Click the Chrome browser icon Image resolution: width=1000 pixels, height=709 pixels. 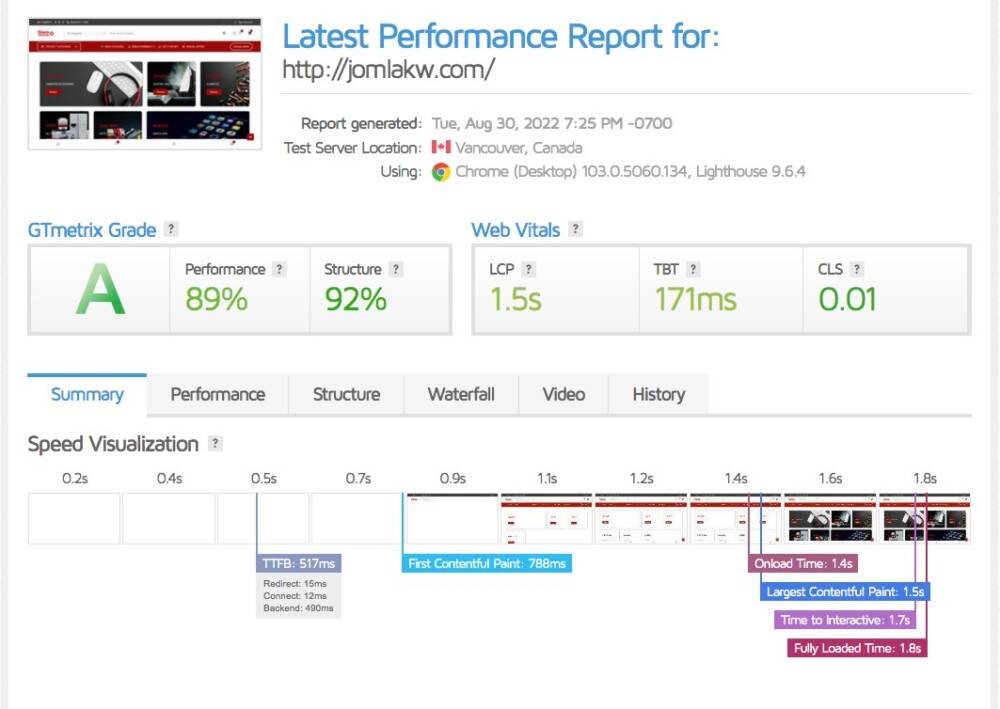click(x=441, y=171)
